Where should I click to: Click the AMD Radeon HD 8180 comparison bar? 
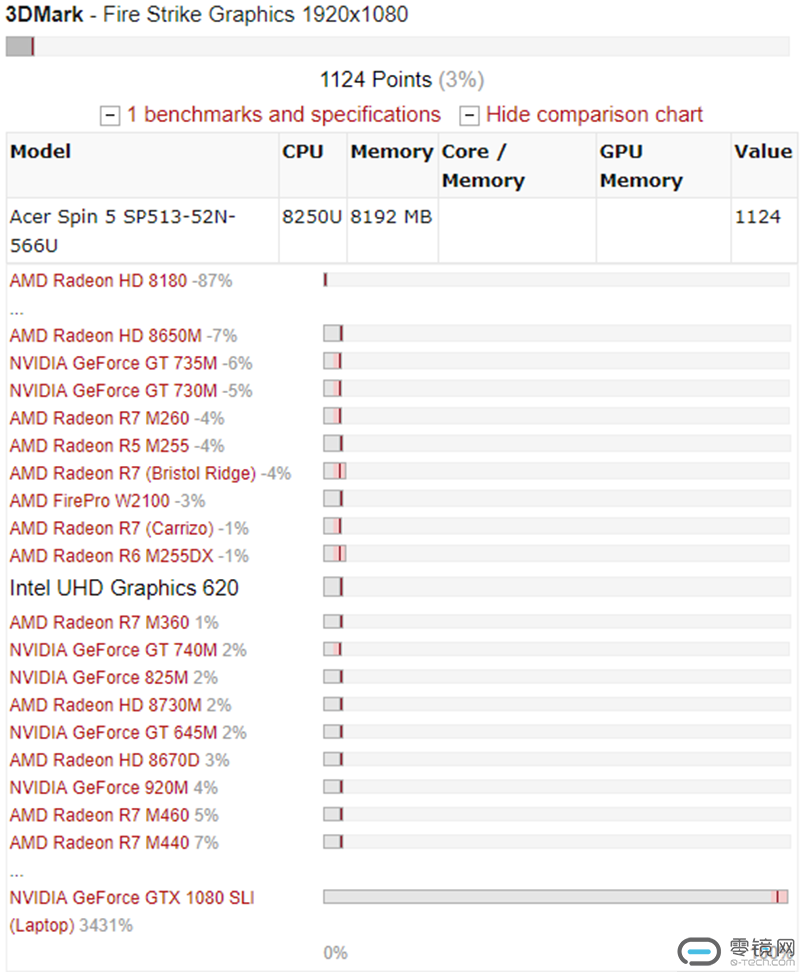[x=556, y=280]
